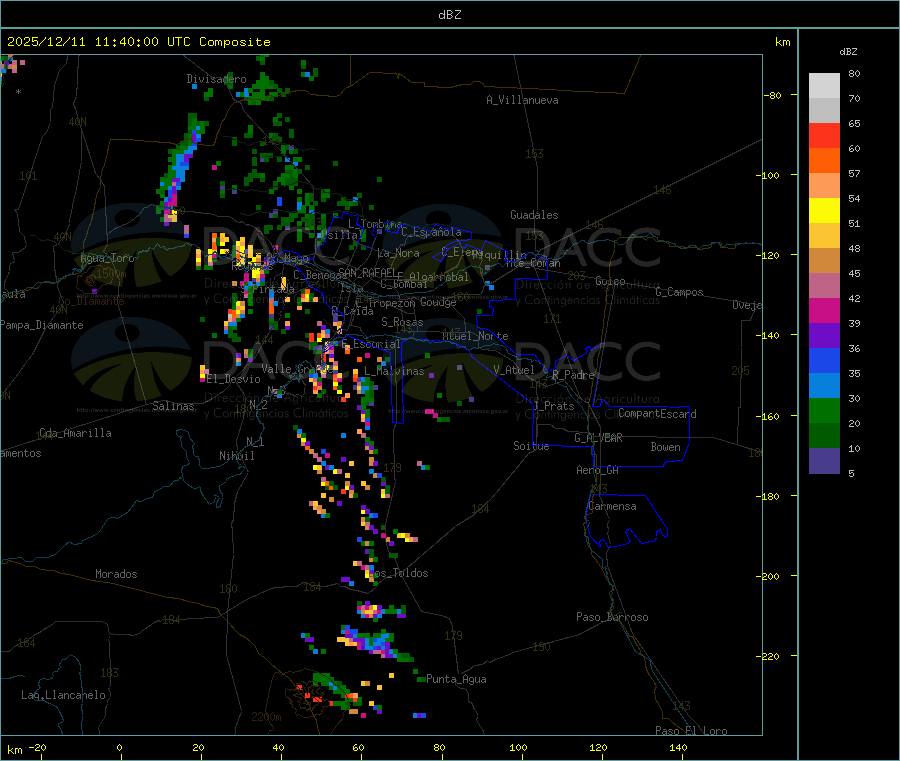Click the 'G_Campos' place label
Screen dimensions: 900x761
[x=680, y=292]
